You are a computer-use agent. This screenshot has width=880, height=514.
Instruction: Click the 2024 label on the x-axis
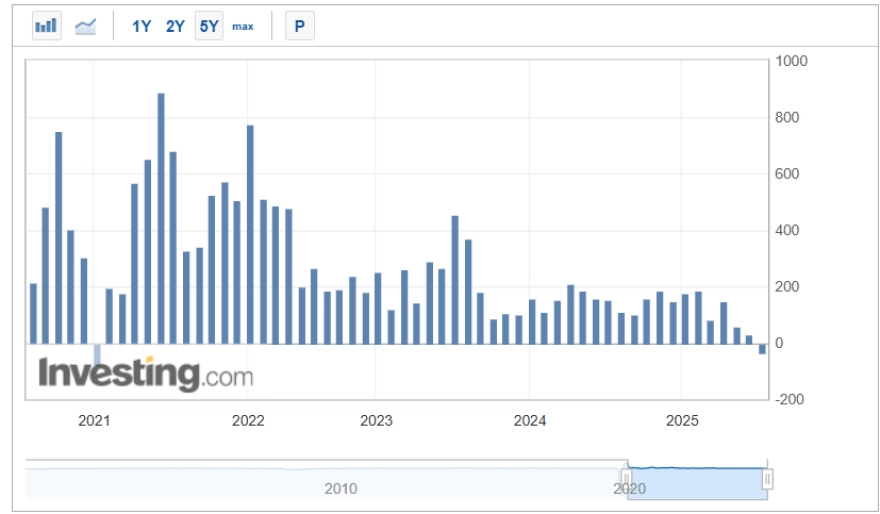530,419
